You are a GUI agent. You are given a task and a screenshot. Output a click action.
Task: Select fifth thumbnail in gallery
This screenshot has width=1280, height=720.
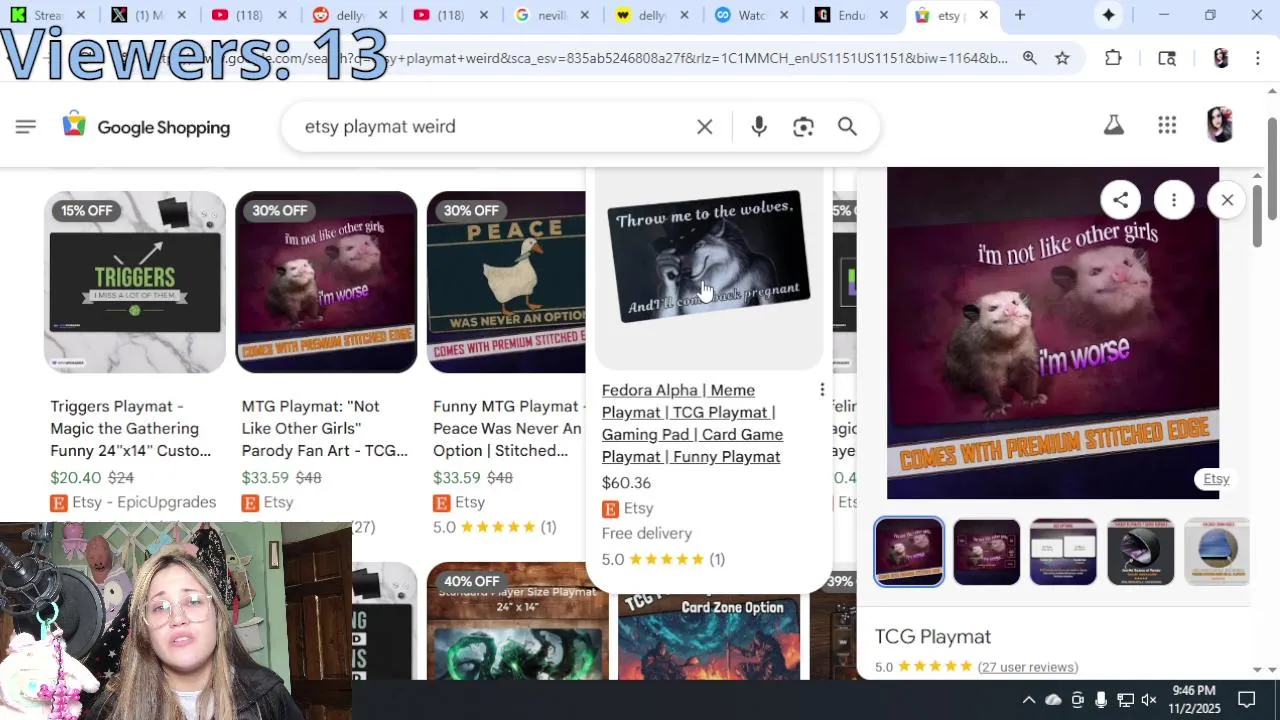coord(1216,551)
